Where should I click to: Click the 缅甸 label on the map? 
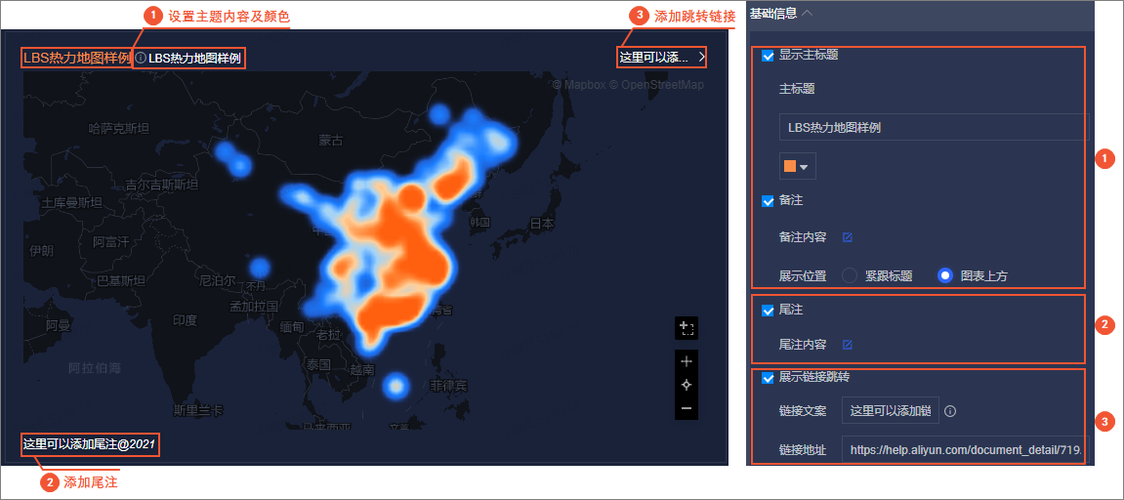coord(292,327)
